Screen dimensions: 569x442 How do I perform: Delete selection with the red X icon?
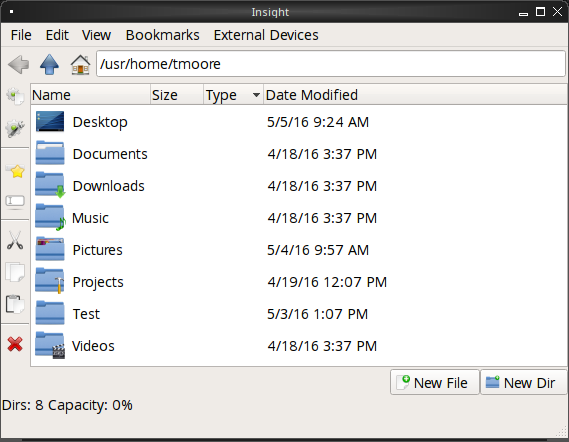tap(15, 344)
